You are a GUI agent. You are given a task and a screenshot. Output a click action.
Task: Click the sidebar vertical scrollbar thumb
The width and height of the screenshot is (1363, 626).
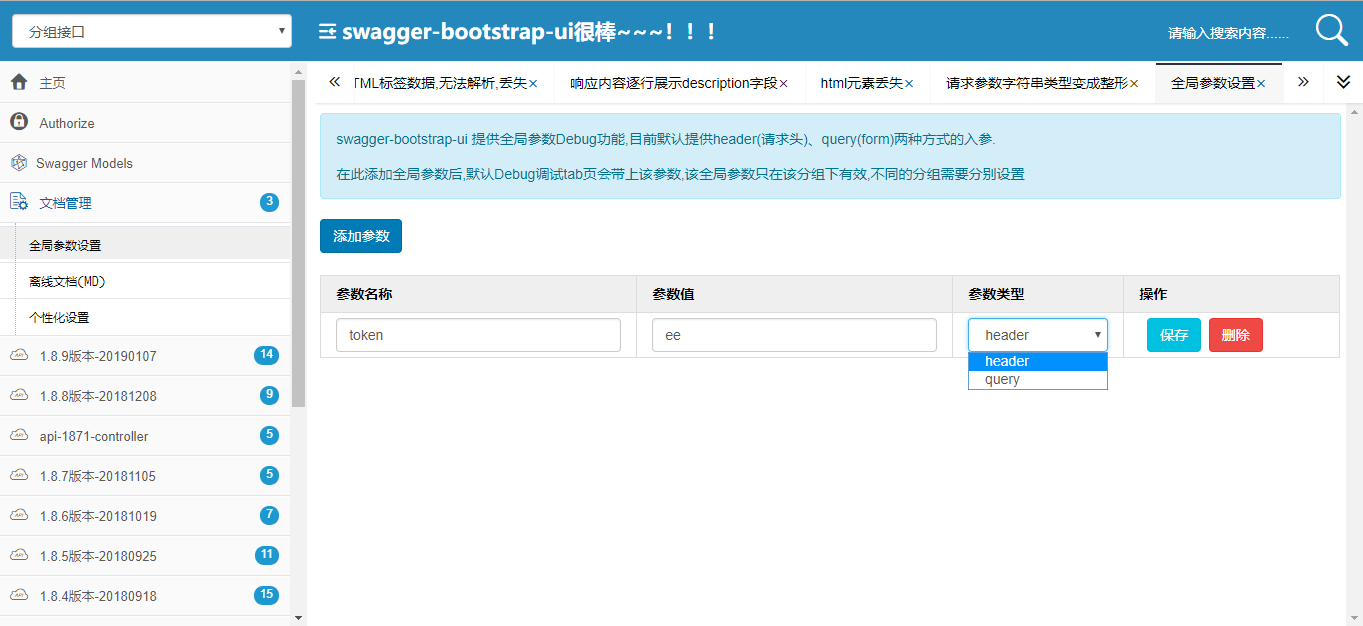(x=298, y=240)
